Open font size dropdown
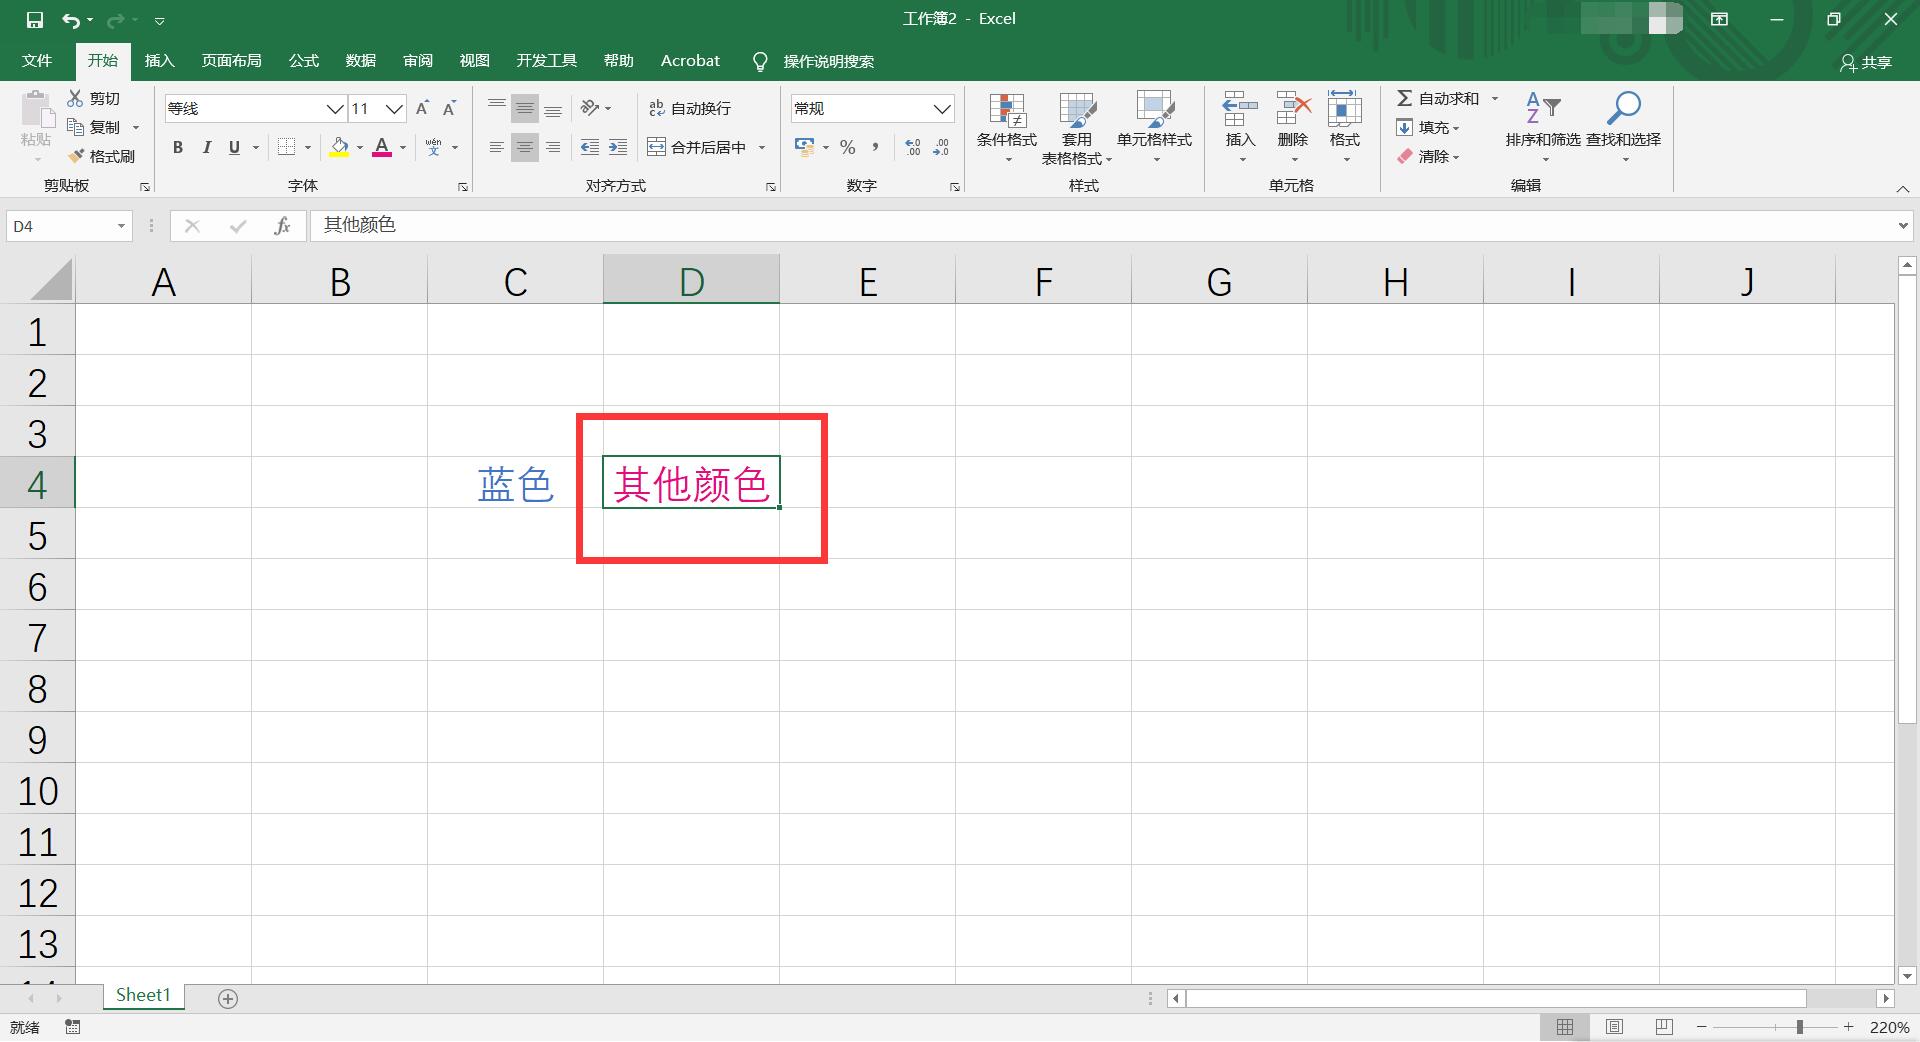The height and width of the screenshot is (1042, 1920). coord(395,108)
